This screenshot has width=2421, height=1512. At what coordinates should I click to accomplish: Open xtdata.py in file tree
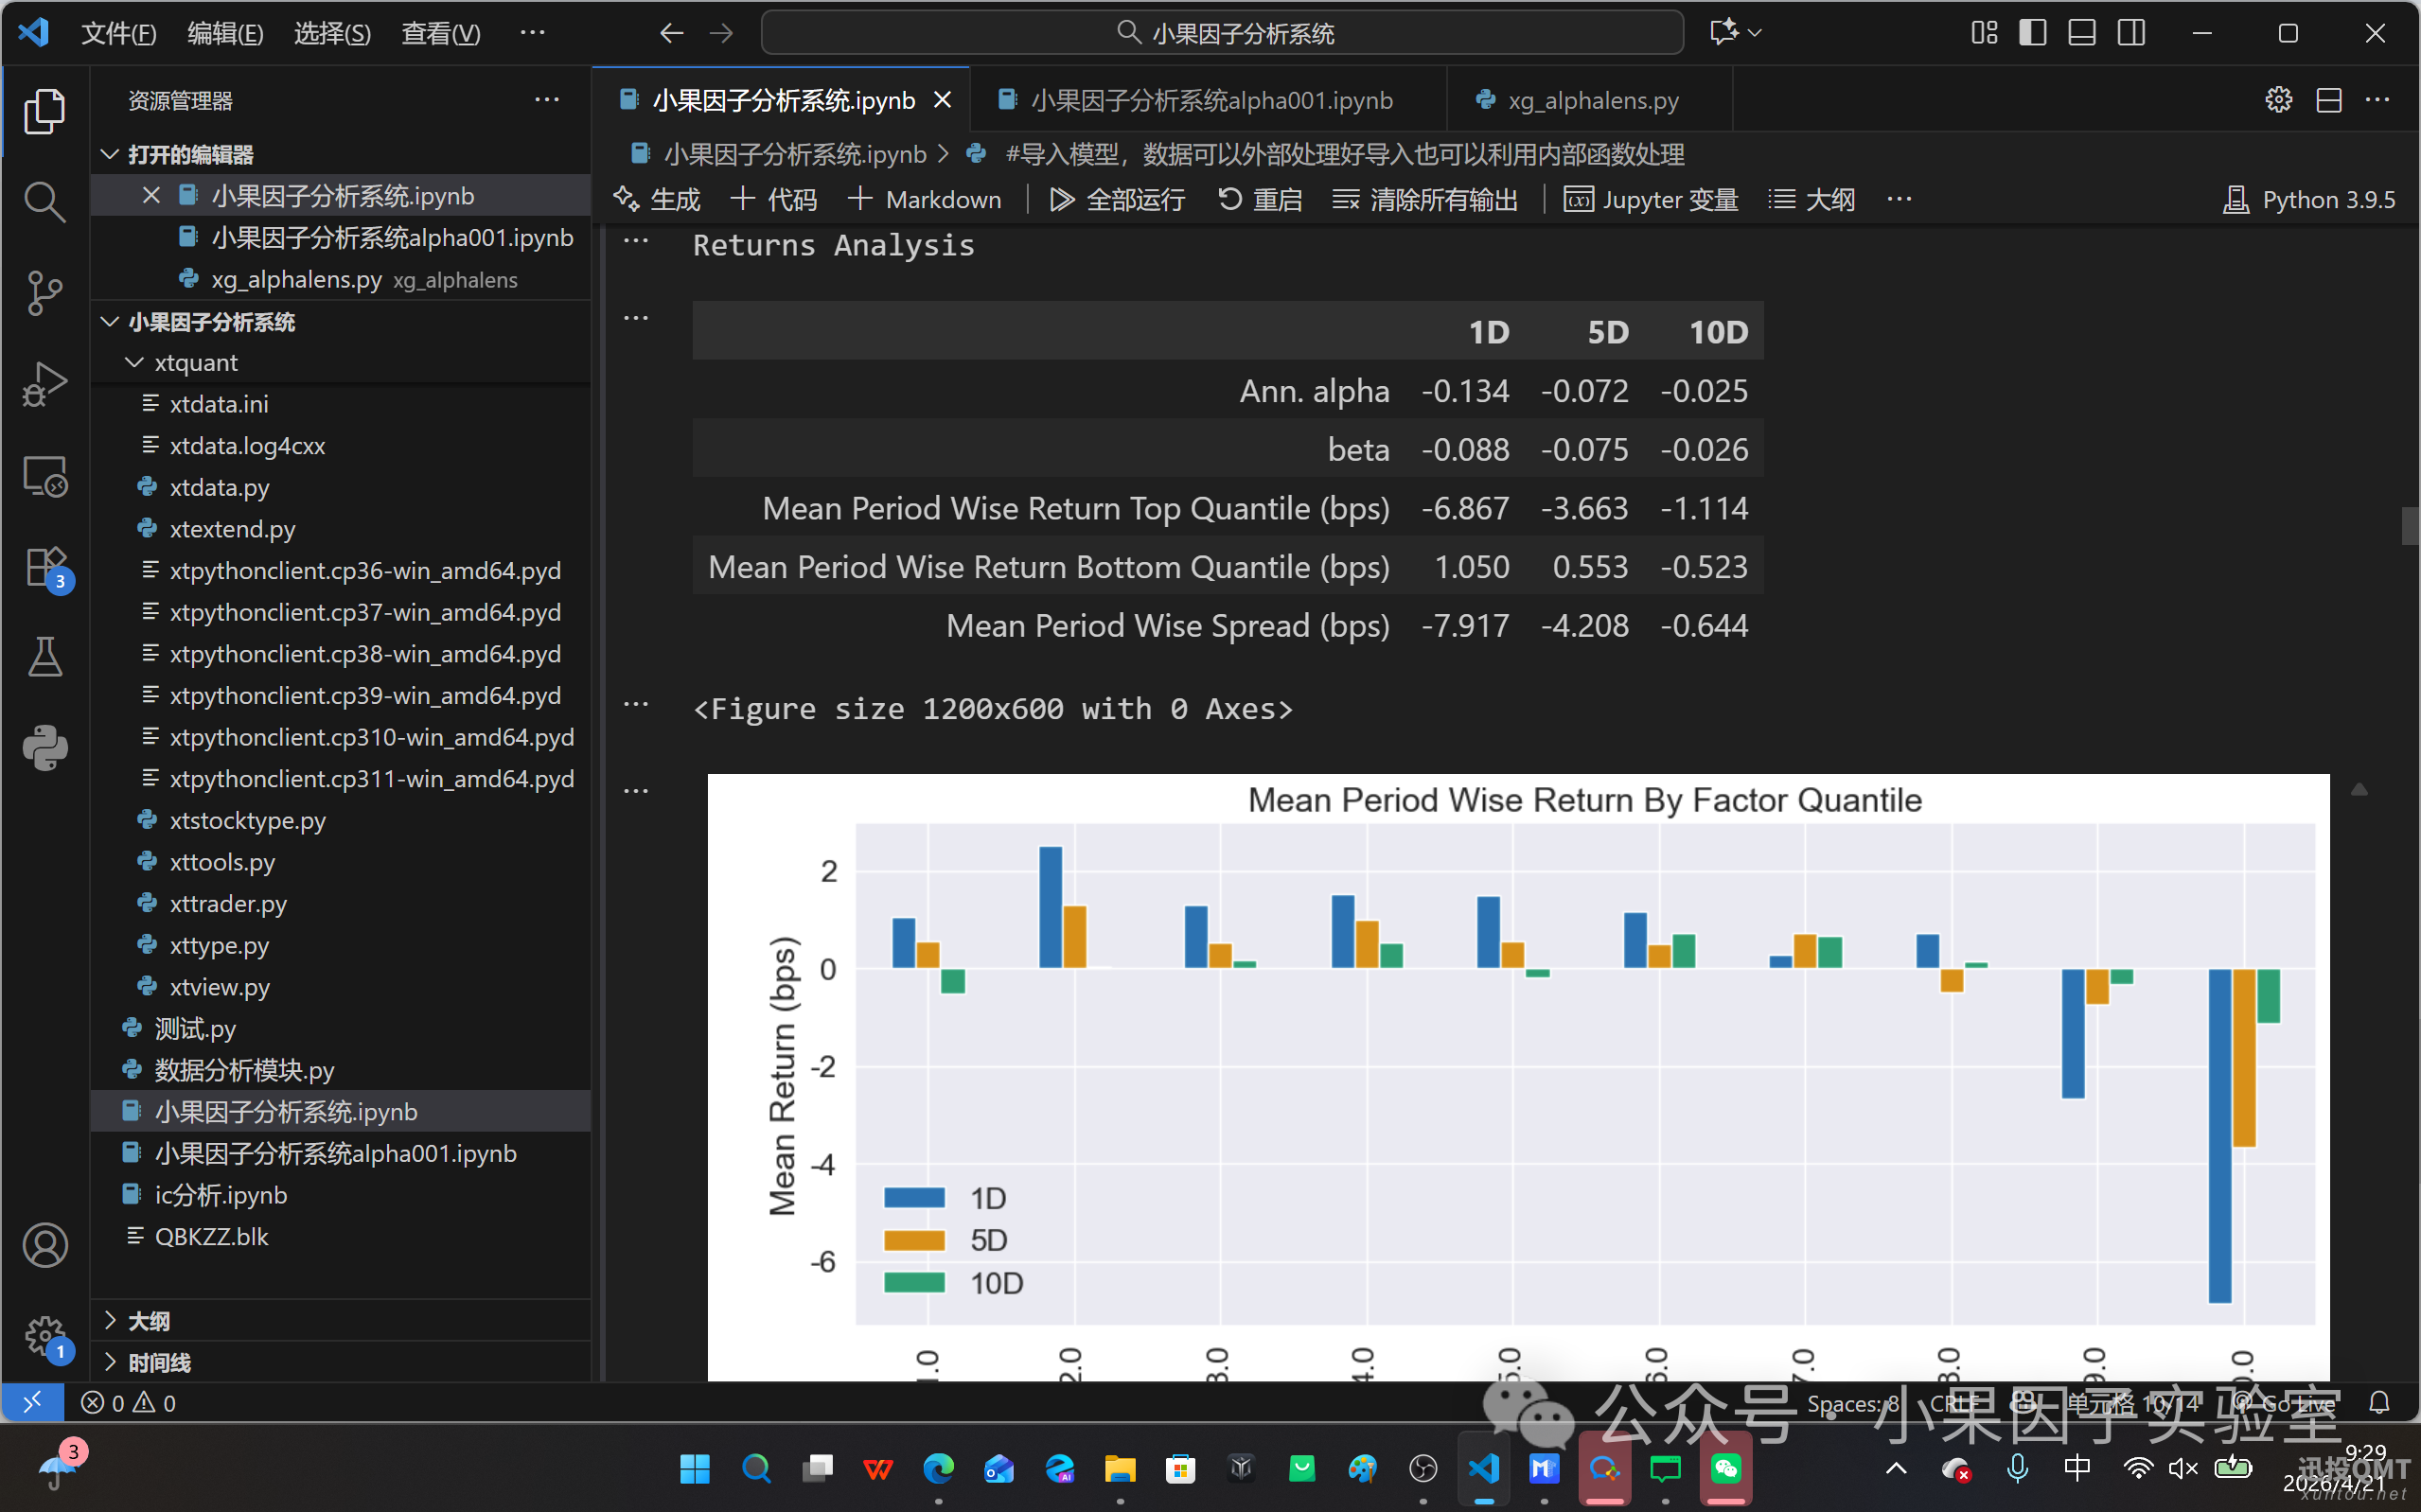(x=219, y=487)
